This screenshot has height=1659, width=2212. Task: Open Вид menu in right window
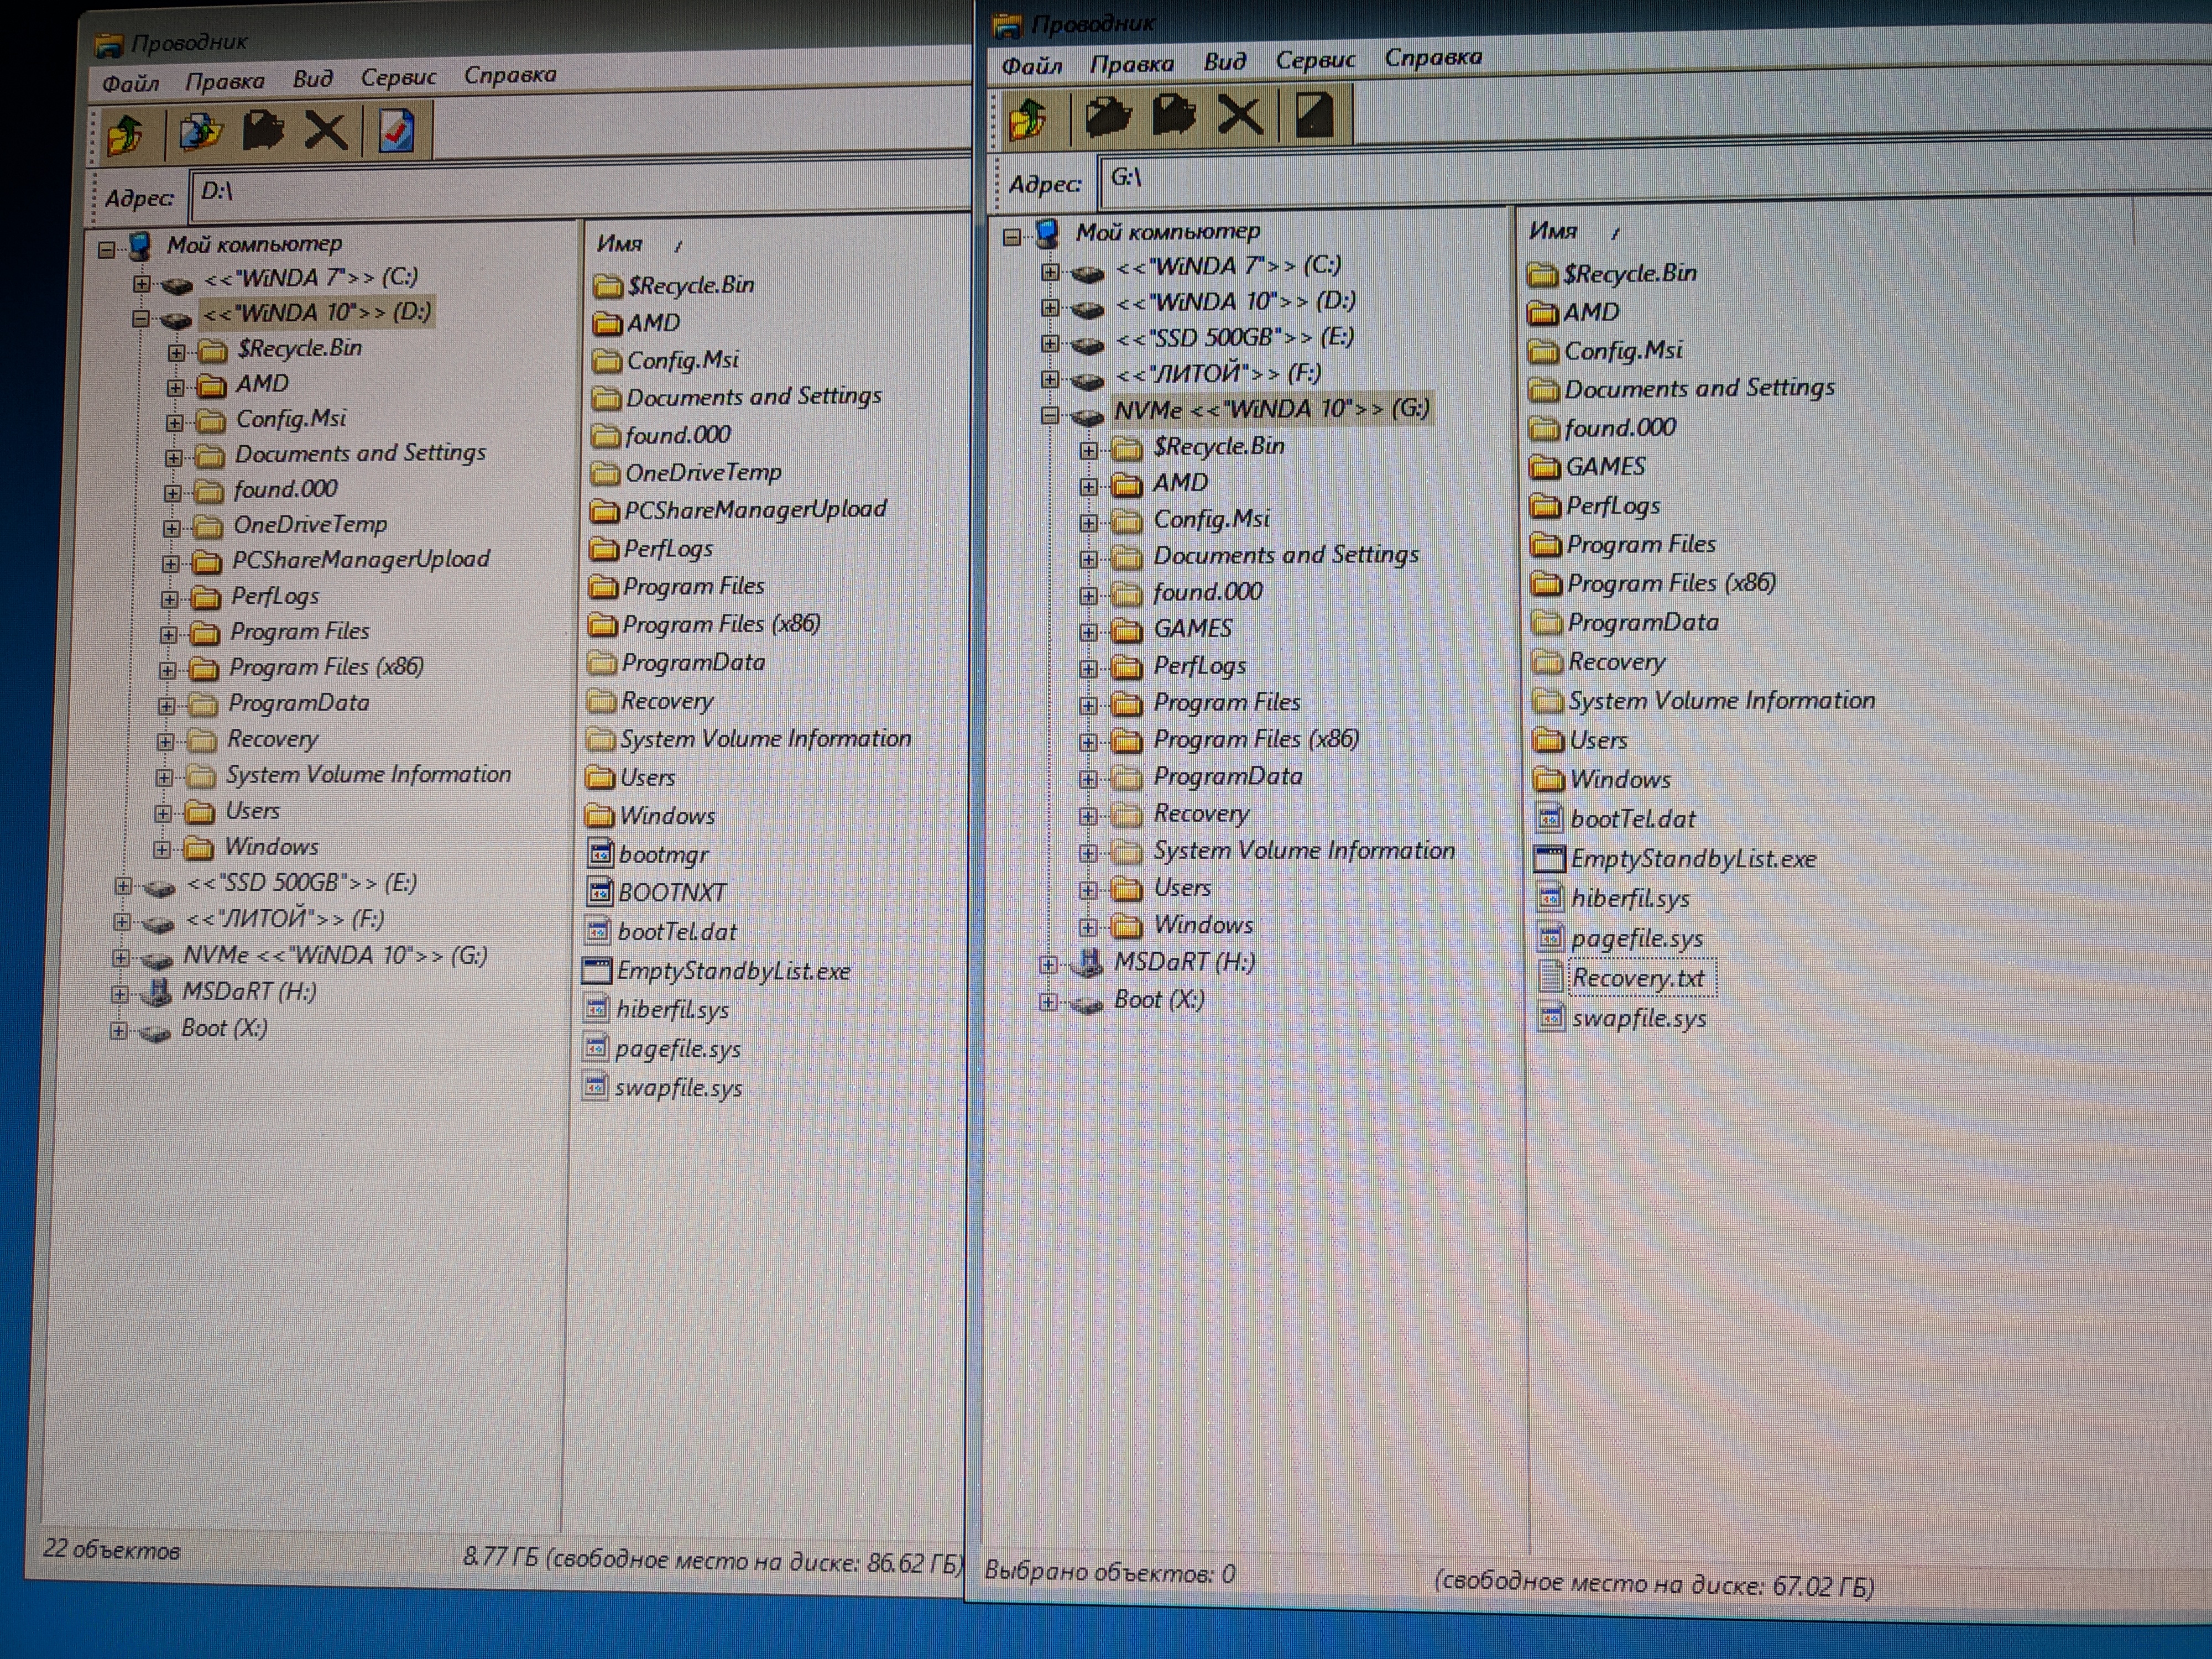pos(1224,62)
